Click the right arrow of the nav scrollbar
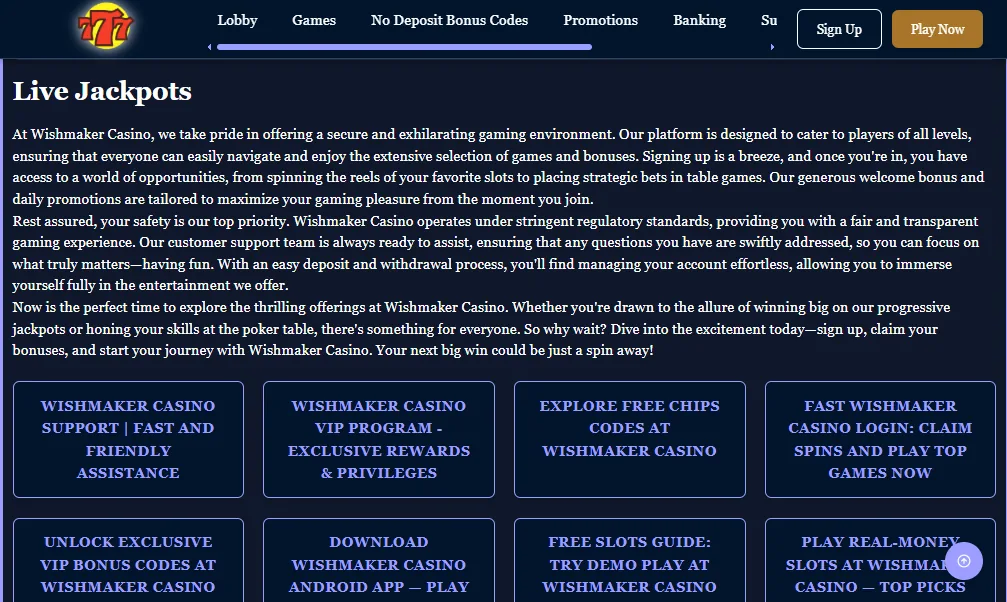This screenshot has width=1007, height=602. click(772, 47)
